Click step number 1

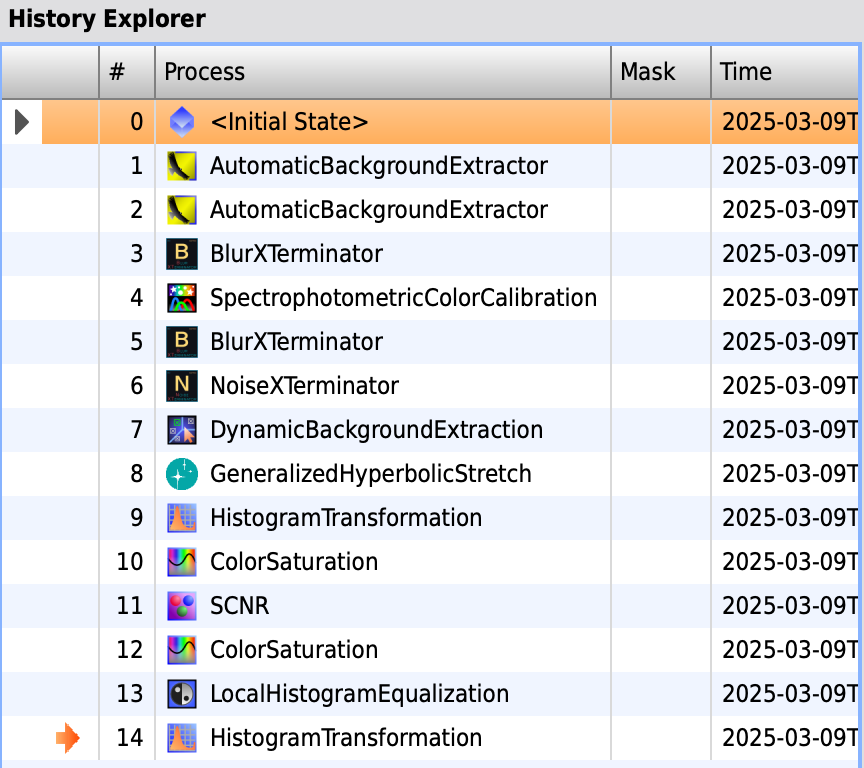pos(137,166)
